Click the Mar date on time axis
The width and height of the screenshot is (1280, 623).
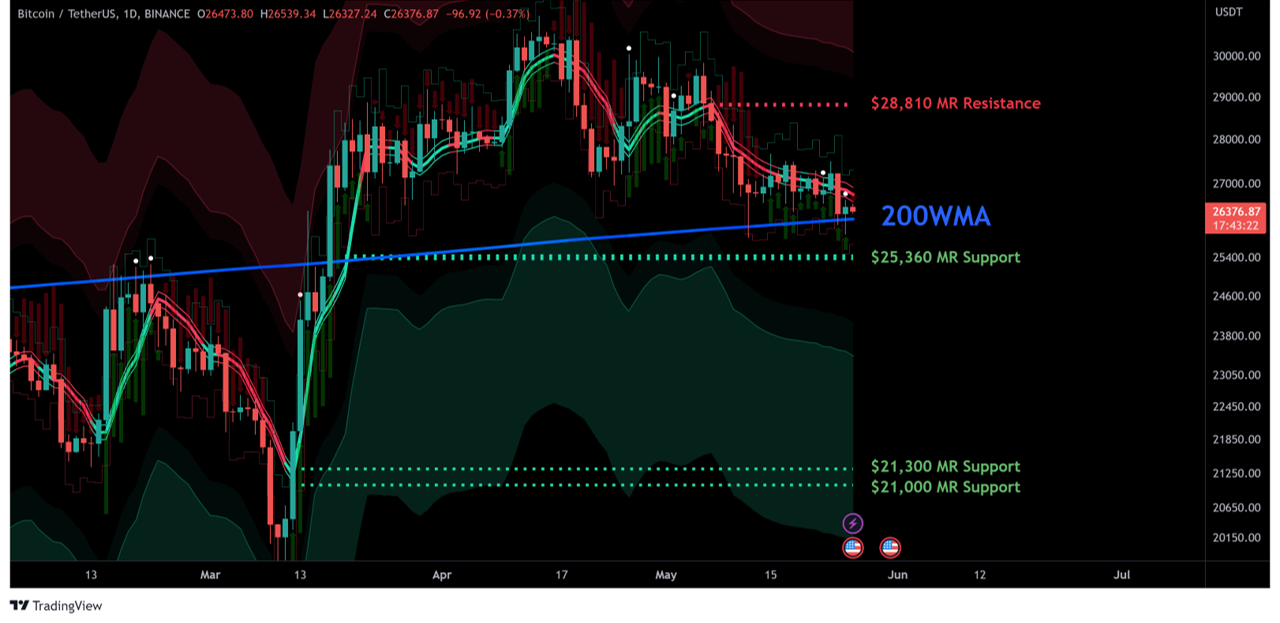(x=209, y=575)
